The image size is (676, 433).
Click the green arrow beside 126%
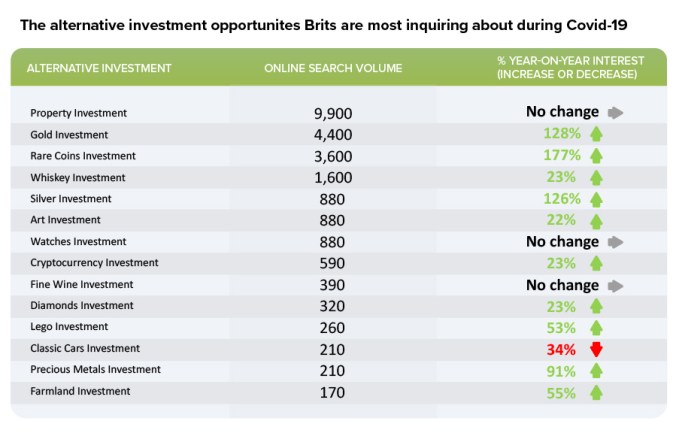pyautogui.click(x=596, y=199)
